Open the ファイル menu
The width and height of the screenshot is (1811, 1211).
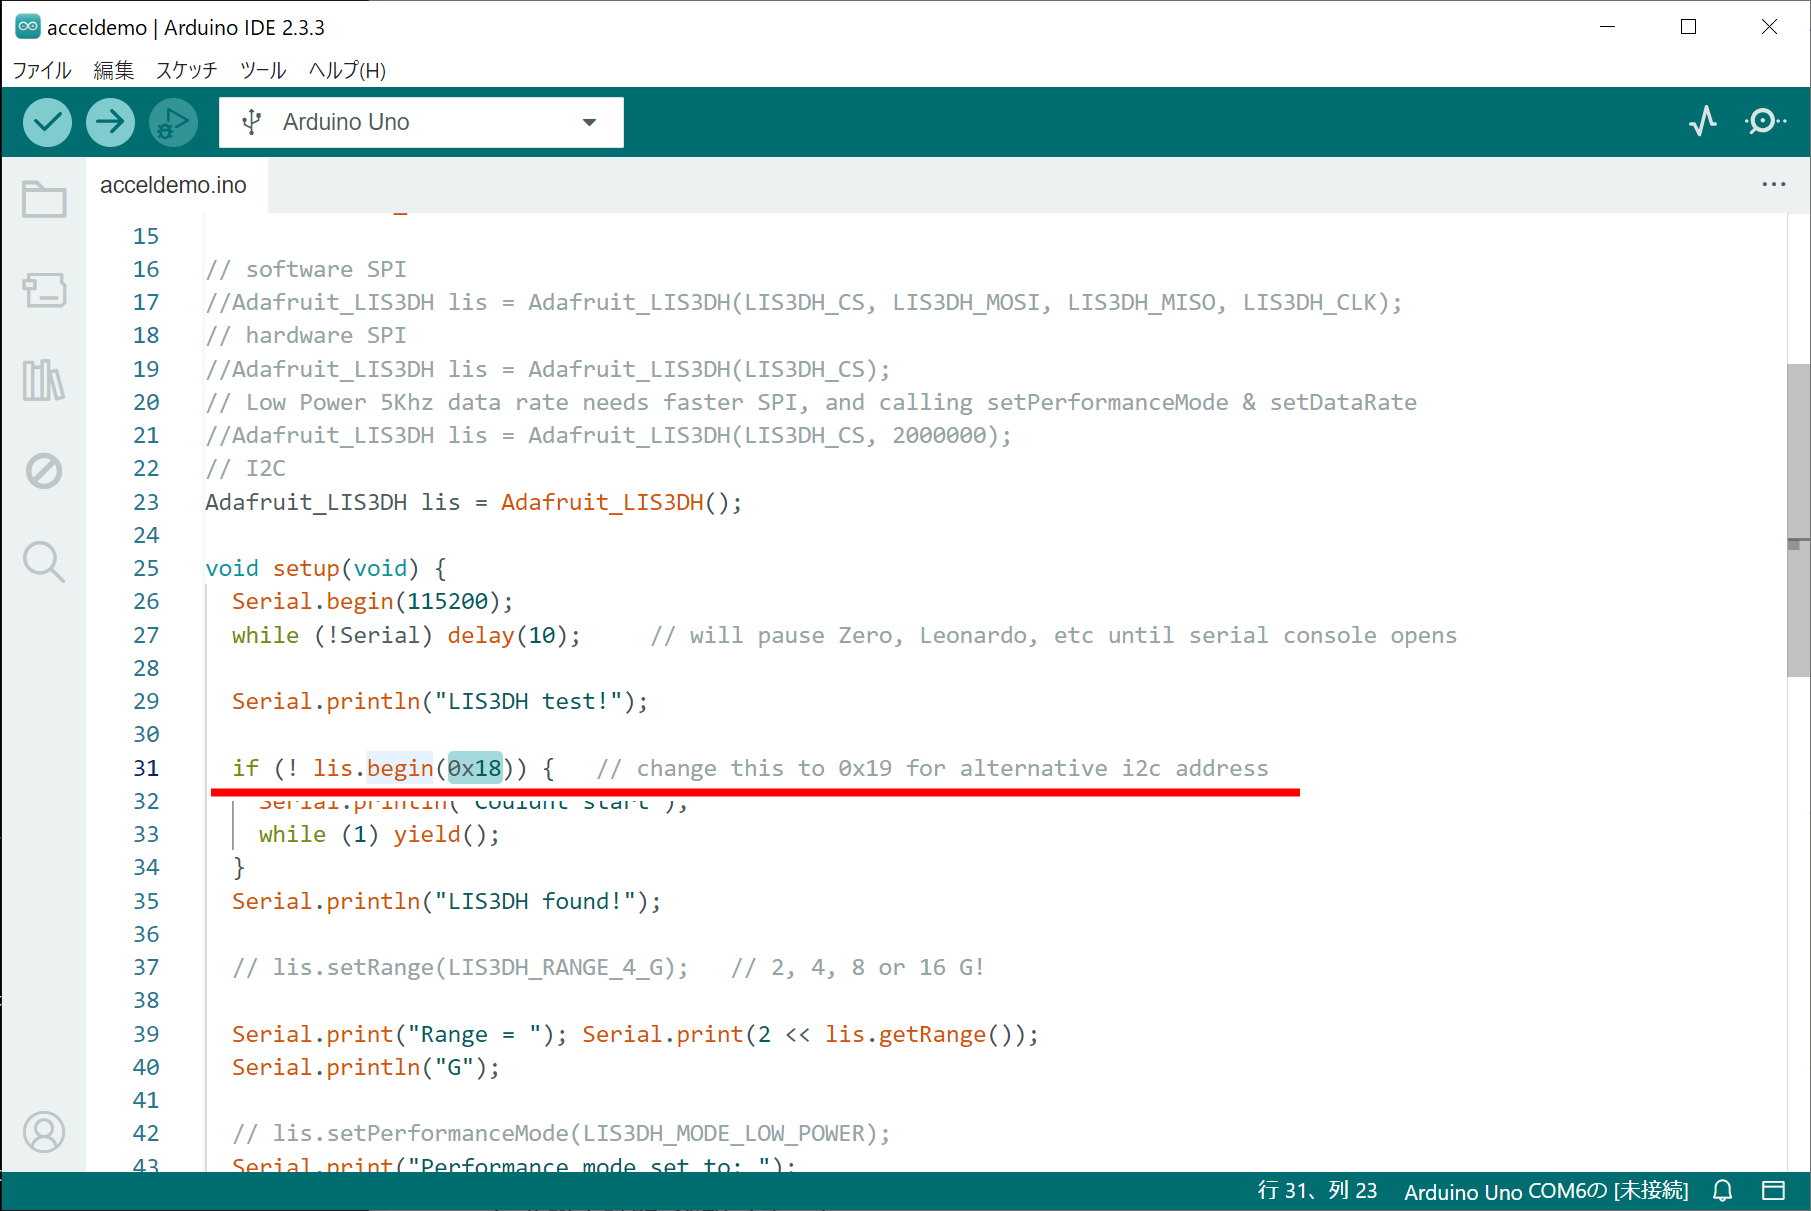(x=42, y=70)
